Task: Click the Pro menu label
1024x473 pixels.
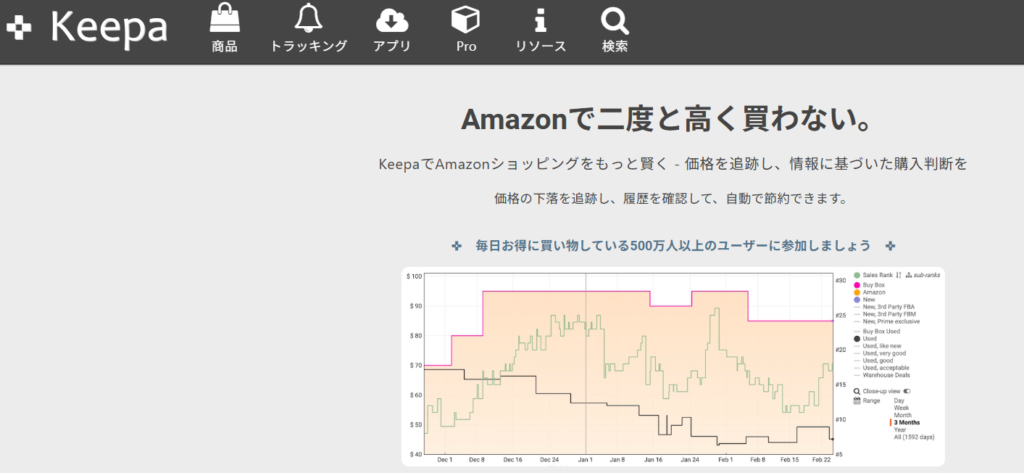Action: (466, 46)
